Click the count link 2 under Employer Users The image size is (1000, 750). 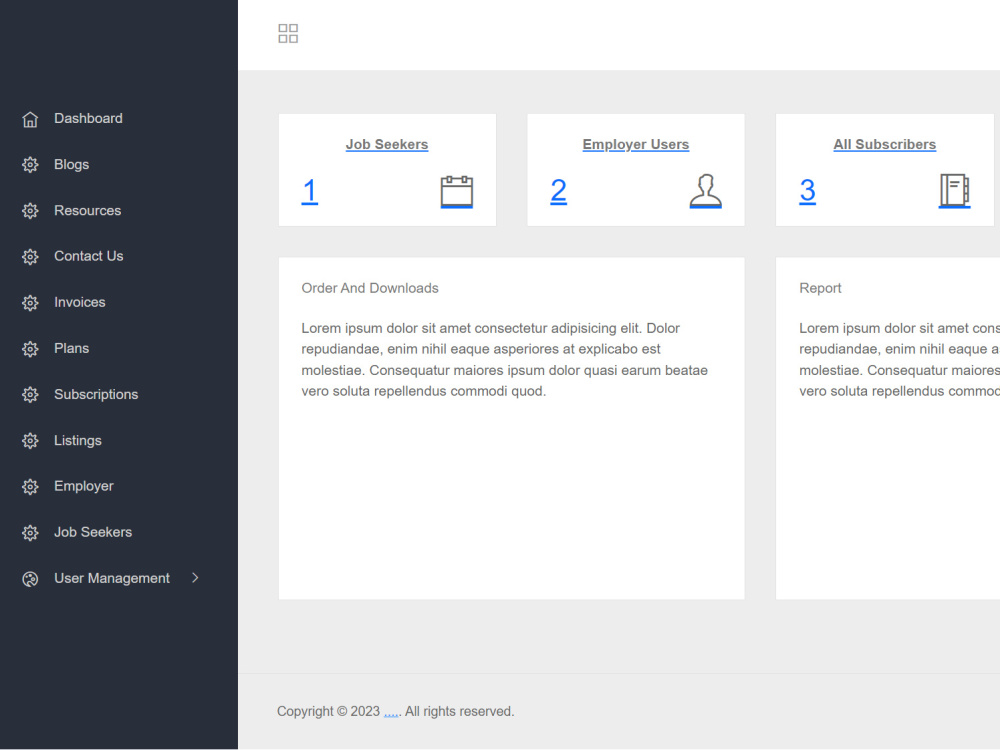click(559, 191)
